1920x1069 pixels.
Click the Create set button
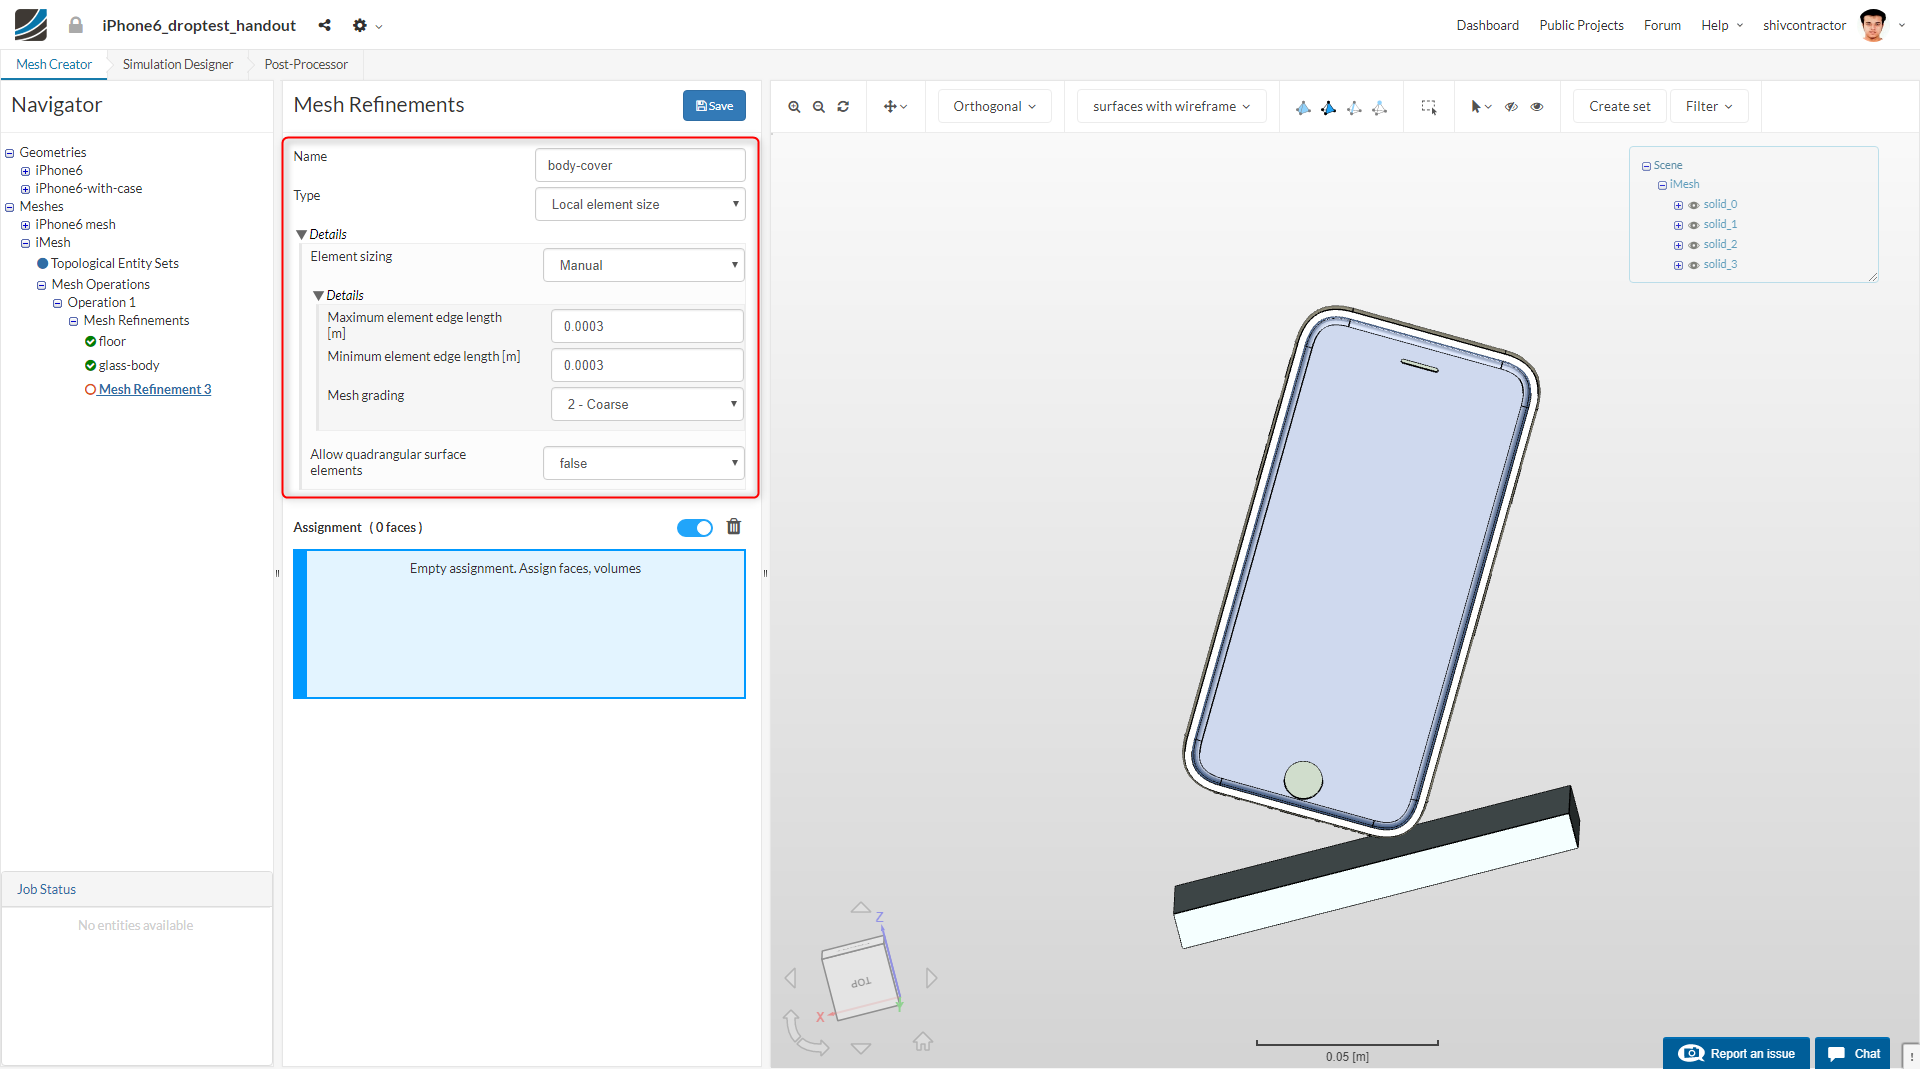pos(1620,106)
